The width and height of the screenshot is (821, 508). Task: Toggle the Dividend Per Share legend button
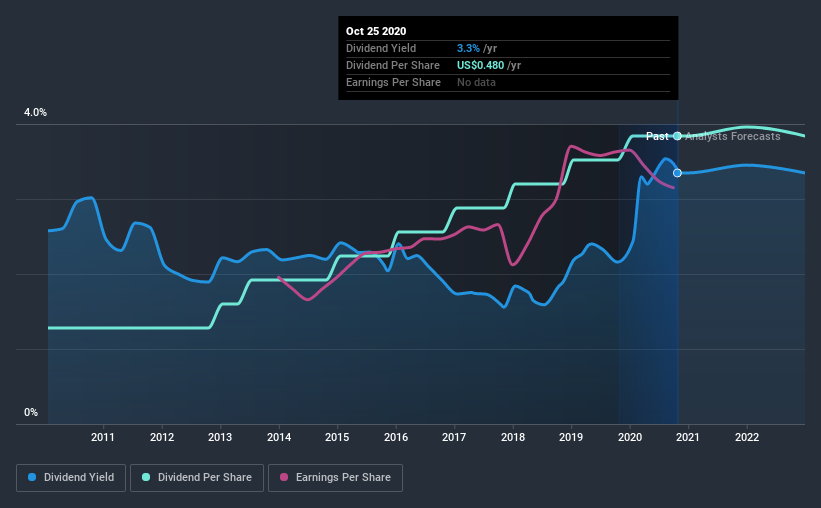tap(197, 478)
